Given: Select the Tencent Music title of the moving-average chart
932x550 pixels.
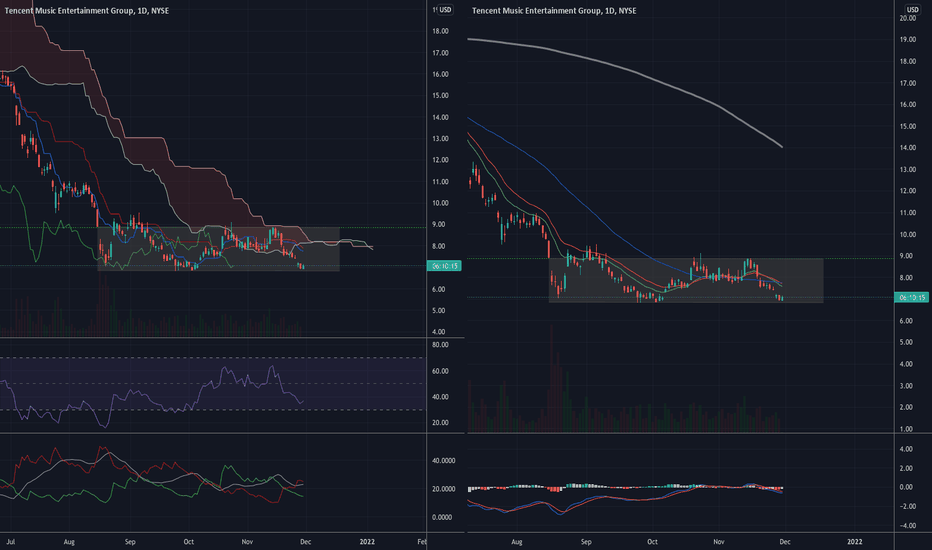Looking at the screenshot, I should click(554, 11).
